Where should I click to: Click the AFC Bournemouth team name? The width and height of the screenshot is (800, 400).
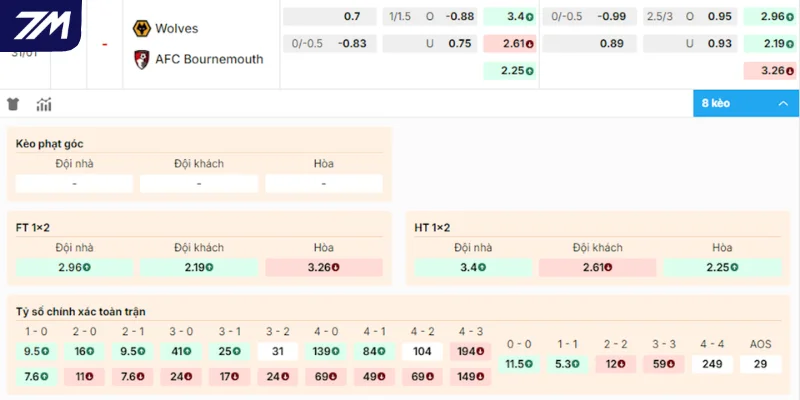click(209, 59)
